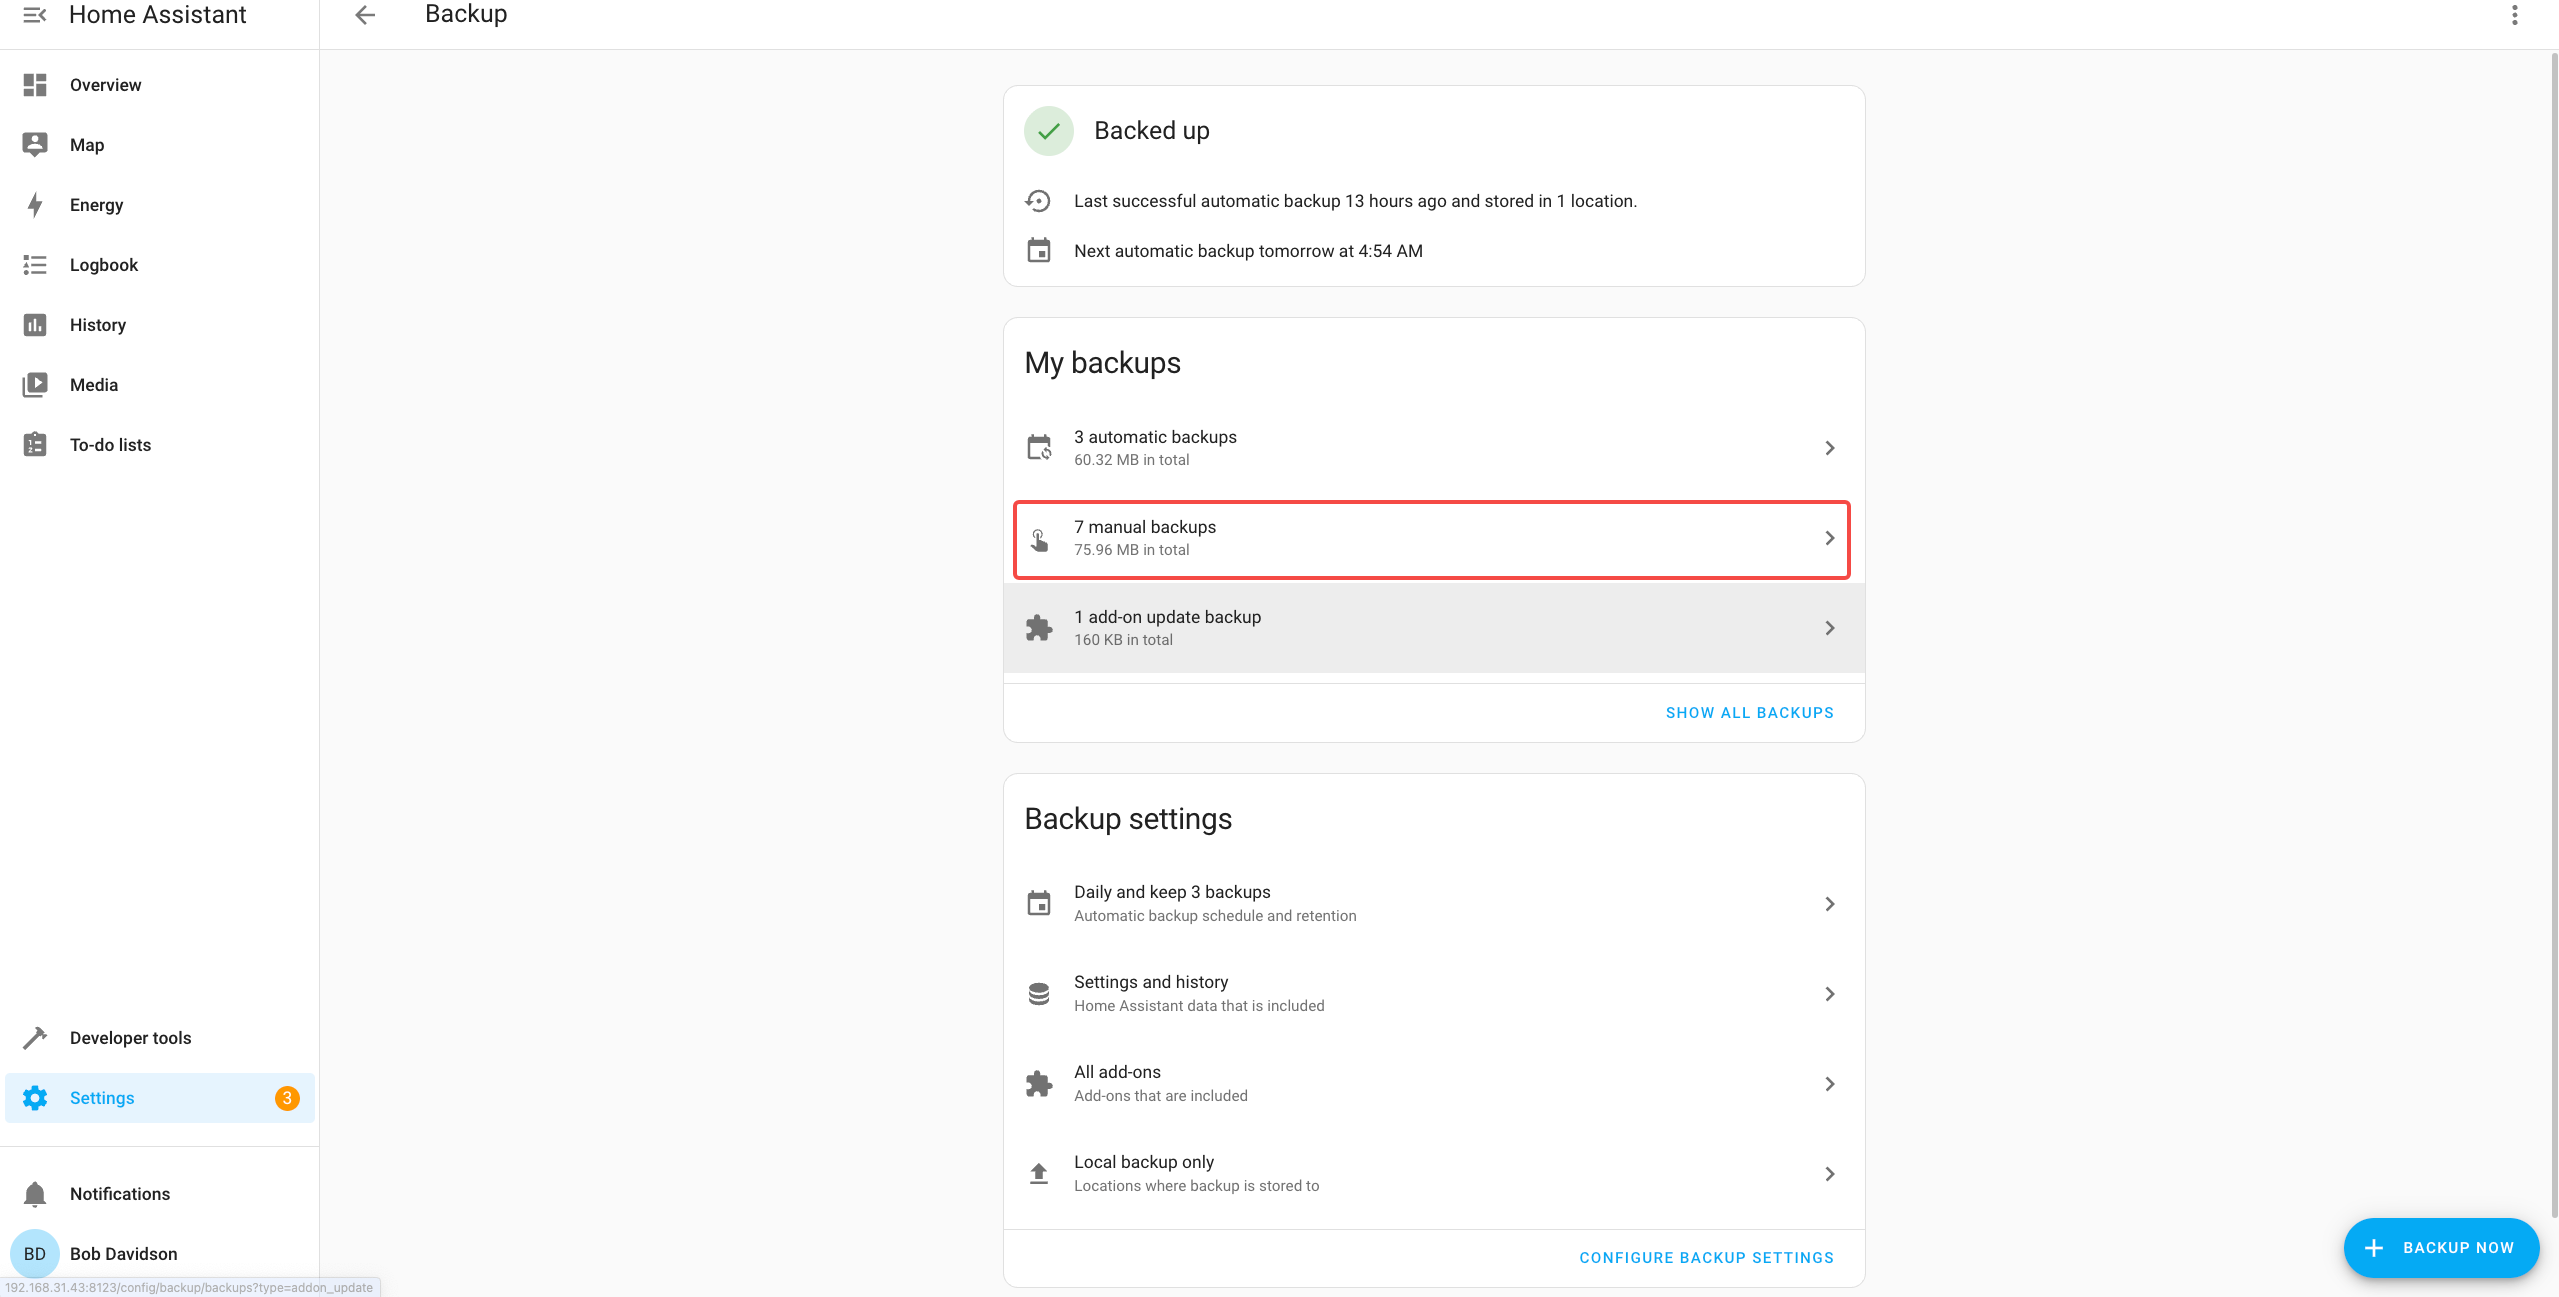2559x1297 pixels.
Task: Go back using the arrow icon
Action: pyautogui.click(x=365, y=15)
